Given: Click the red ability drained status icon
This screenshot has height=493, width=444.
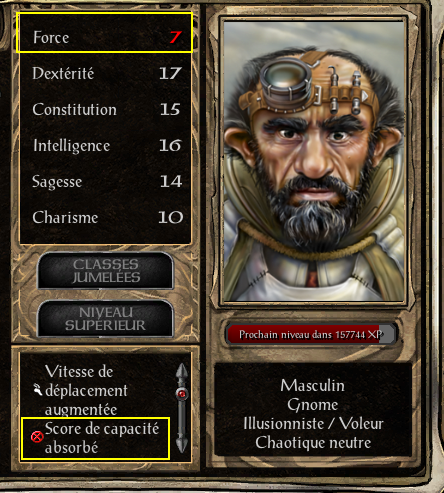Looking at the screenshot, I should [37, 437].
